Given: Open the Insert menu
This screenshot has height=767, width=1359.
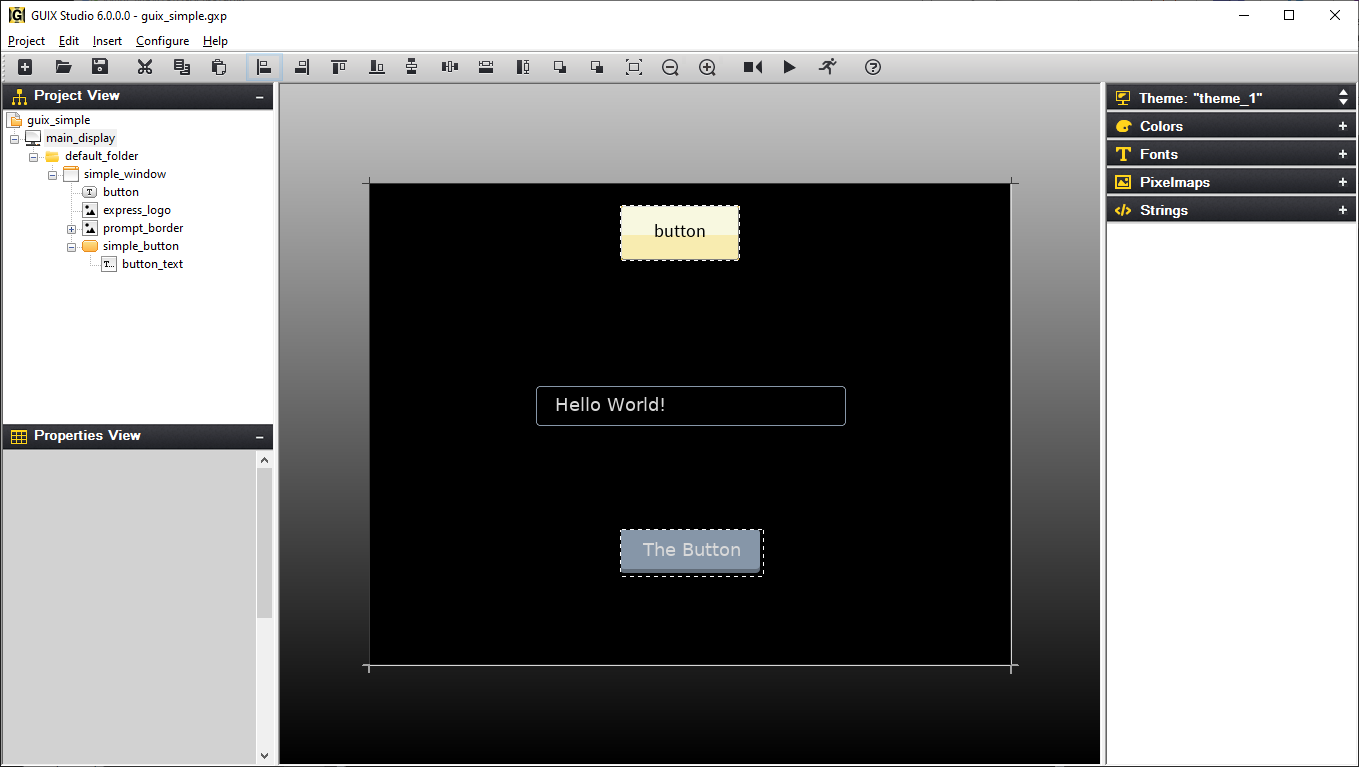Looking at the screenshot, I should pyautogui.click(x=107, y=41).
